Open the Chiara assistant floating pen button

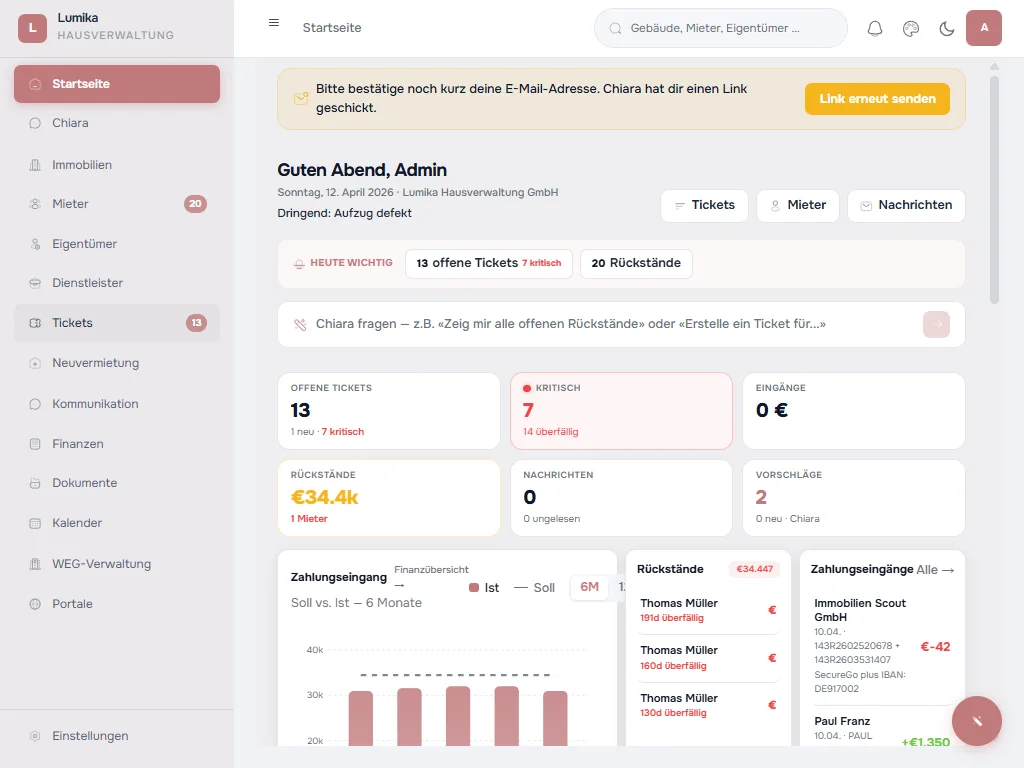[x=976, y=720]
